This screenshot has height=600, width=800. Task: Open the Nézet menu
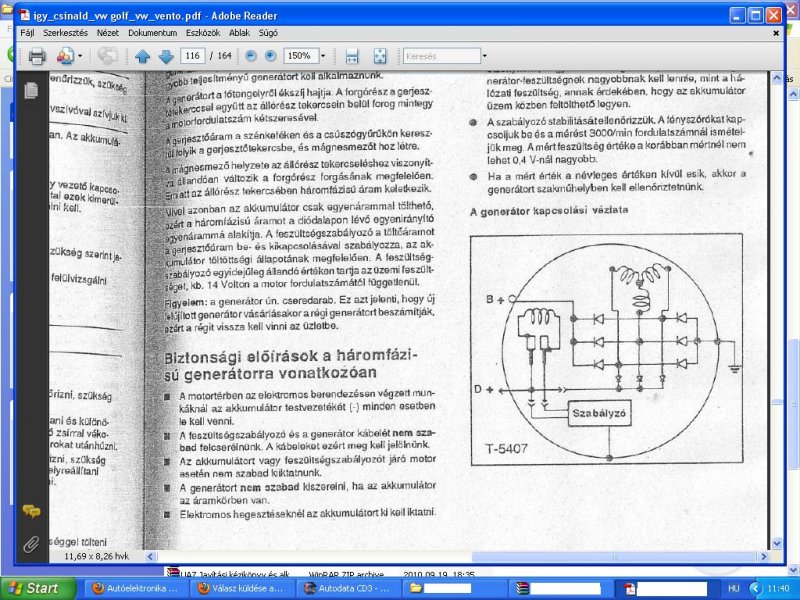(108, 33)
